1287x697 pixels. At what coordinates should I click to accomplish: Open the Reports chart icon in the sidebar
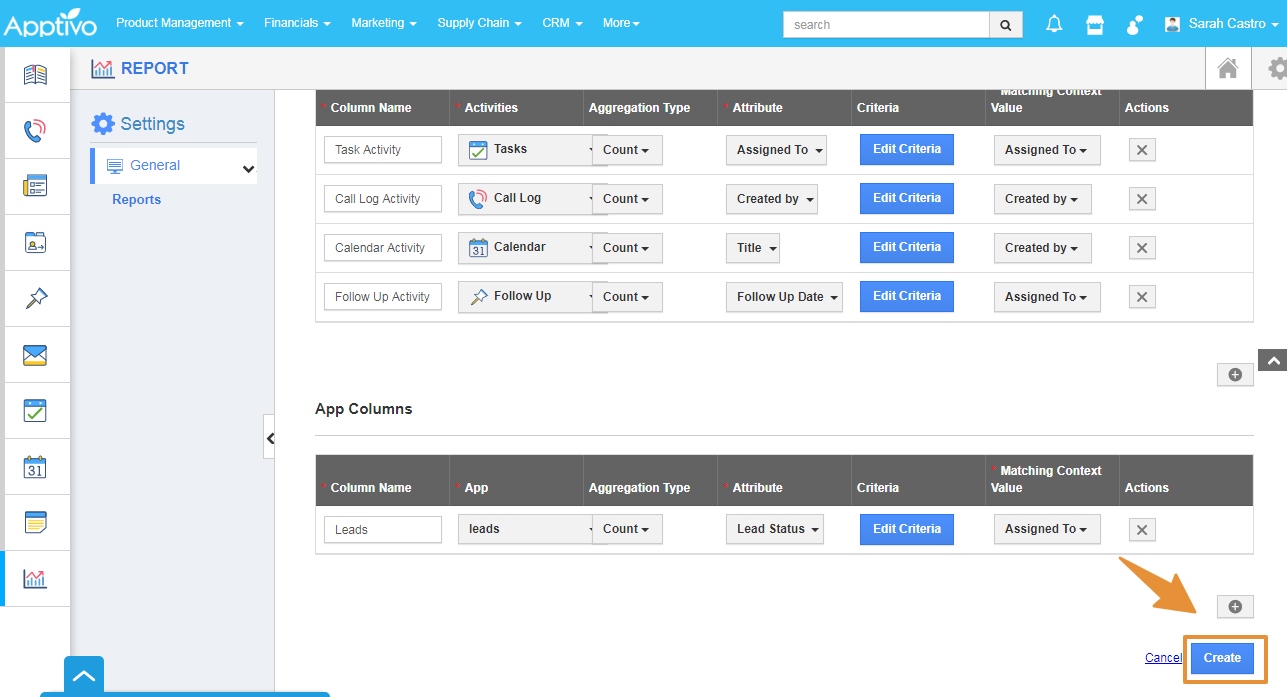coord(36,578)
